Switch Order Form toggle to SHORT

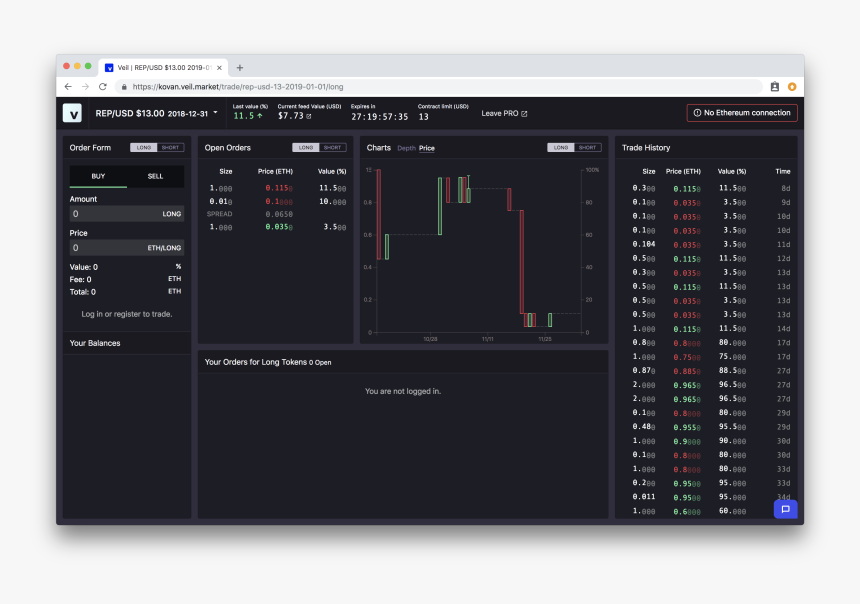tap(171, 148)
